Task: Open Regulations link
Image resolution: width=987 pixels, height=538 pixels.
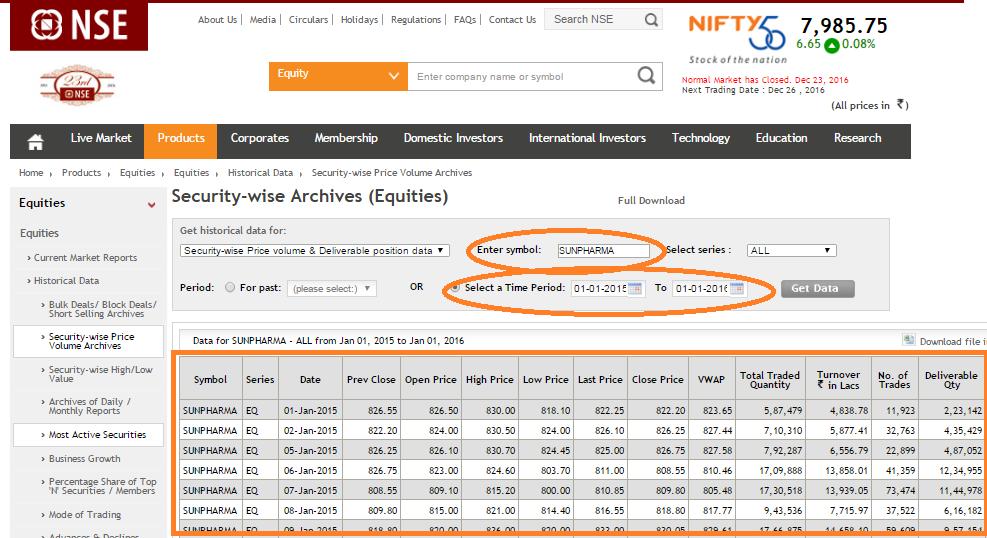Action: tap(416, 20)
